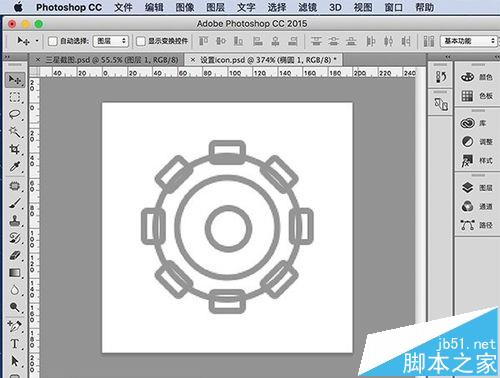Open the 编辑 menu
Viewport: 500px width, 378px height.
[x=154, y=7]
